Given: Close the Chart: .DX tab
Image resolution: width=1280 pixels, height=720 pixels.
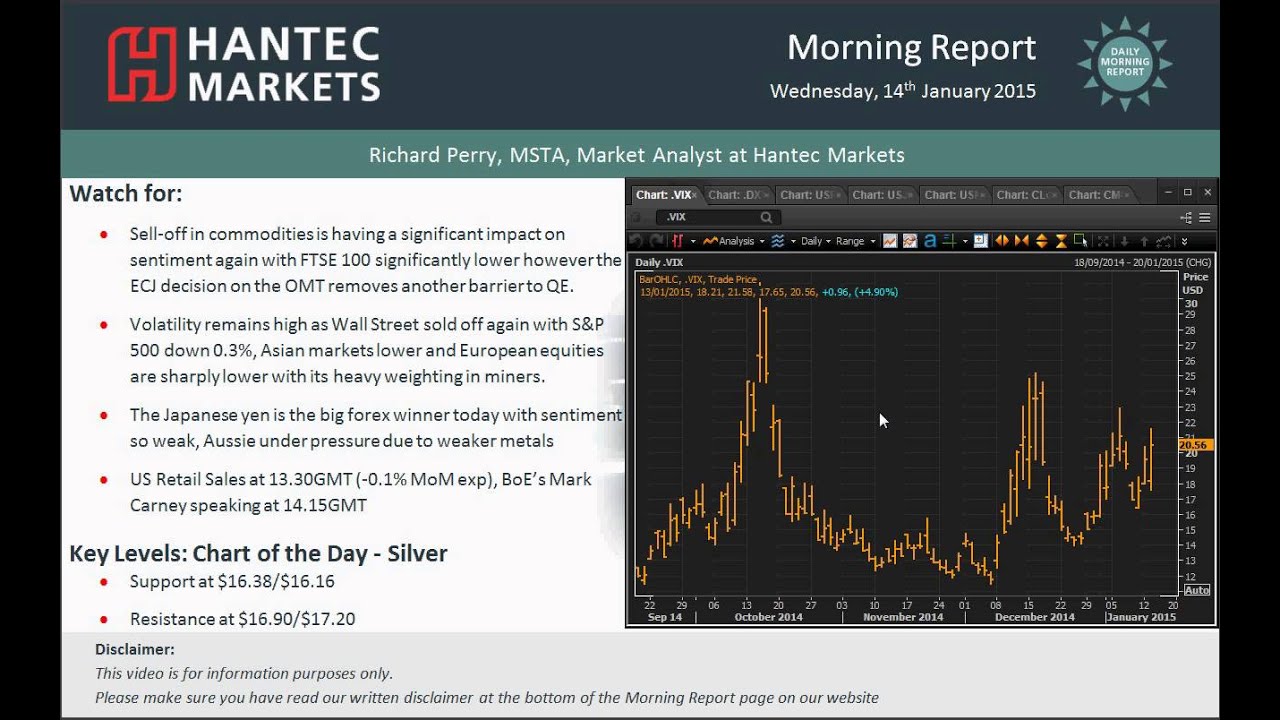Looking at the screenshot, I should pyautogui.click(x=766, y=195).
